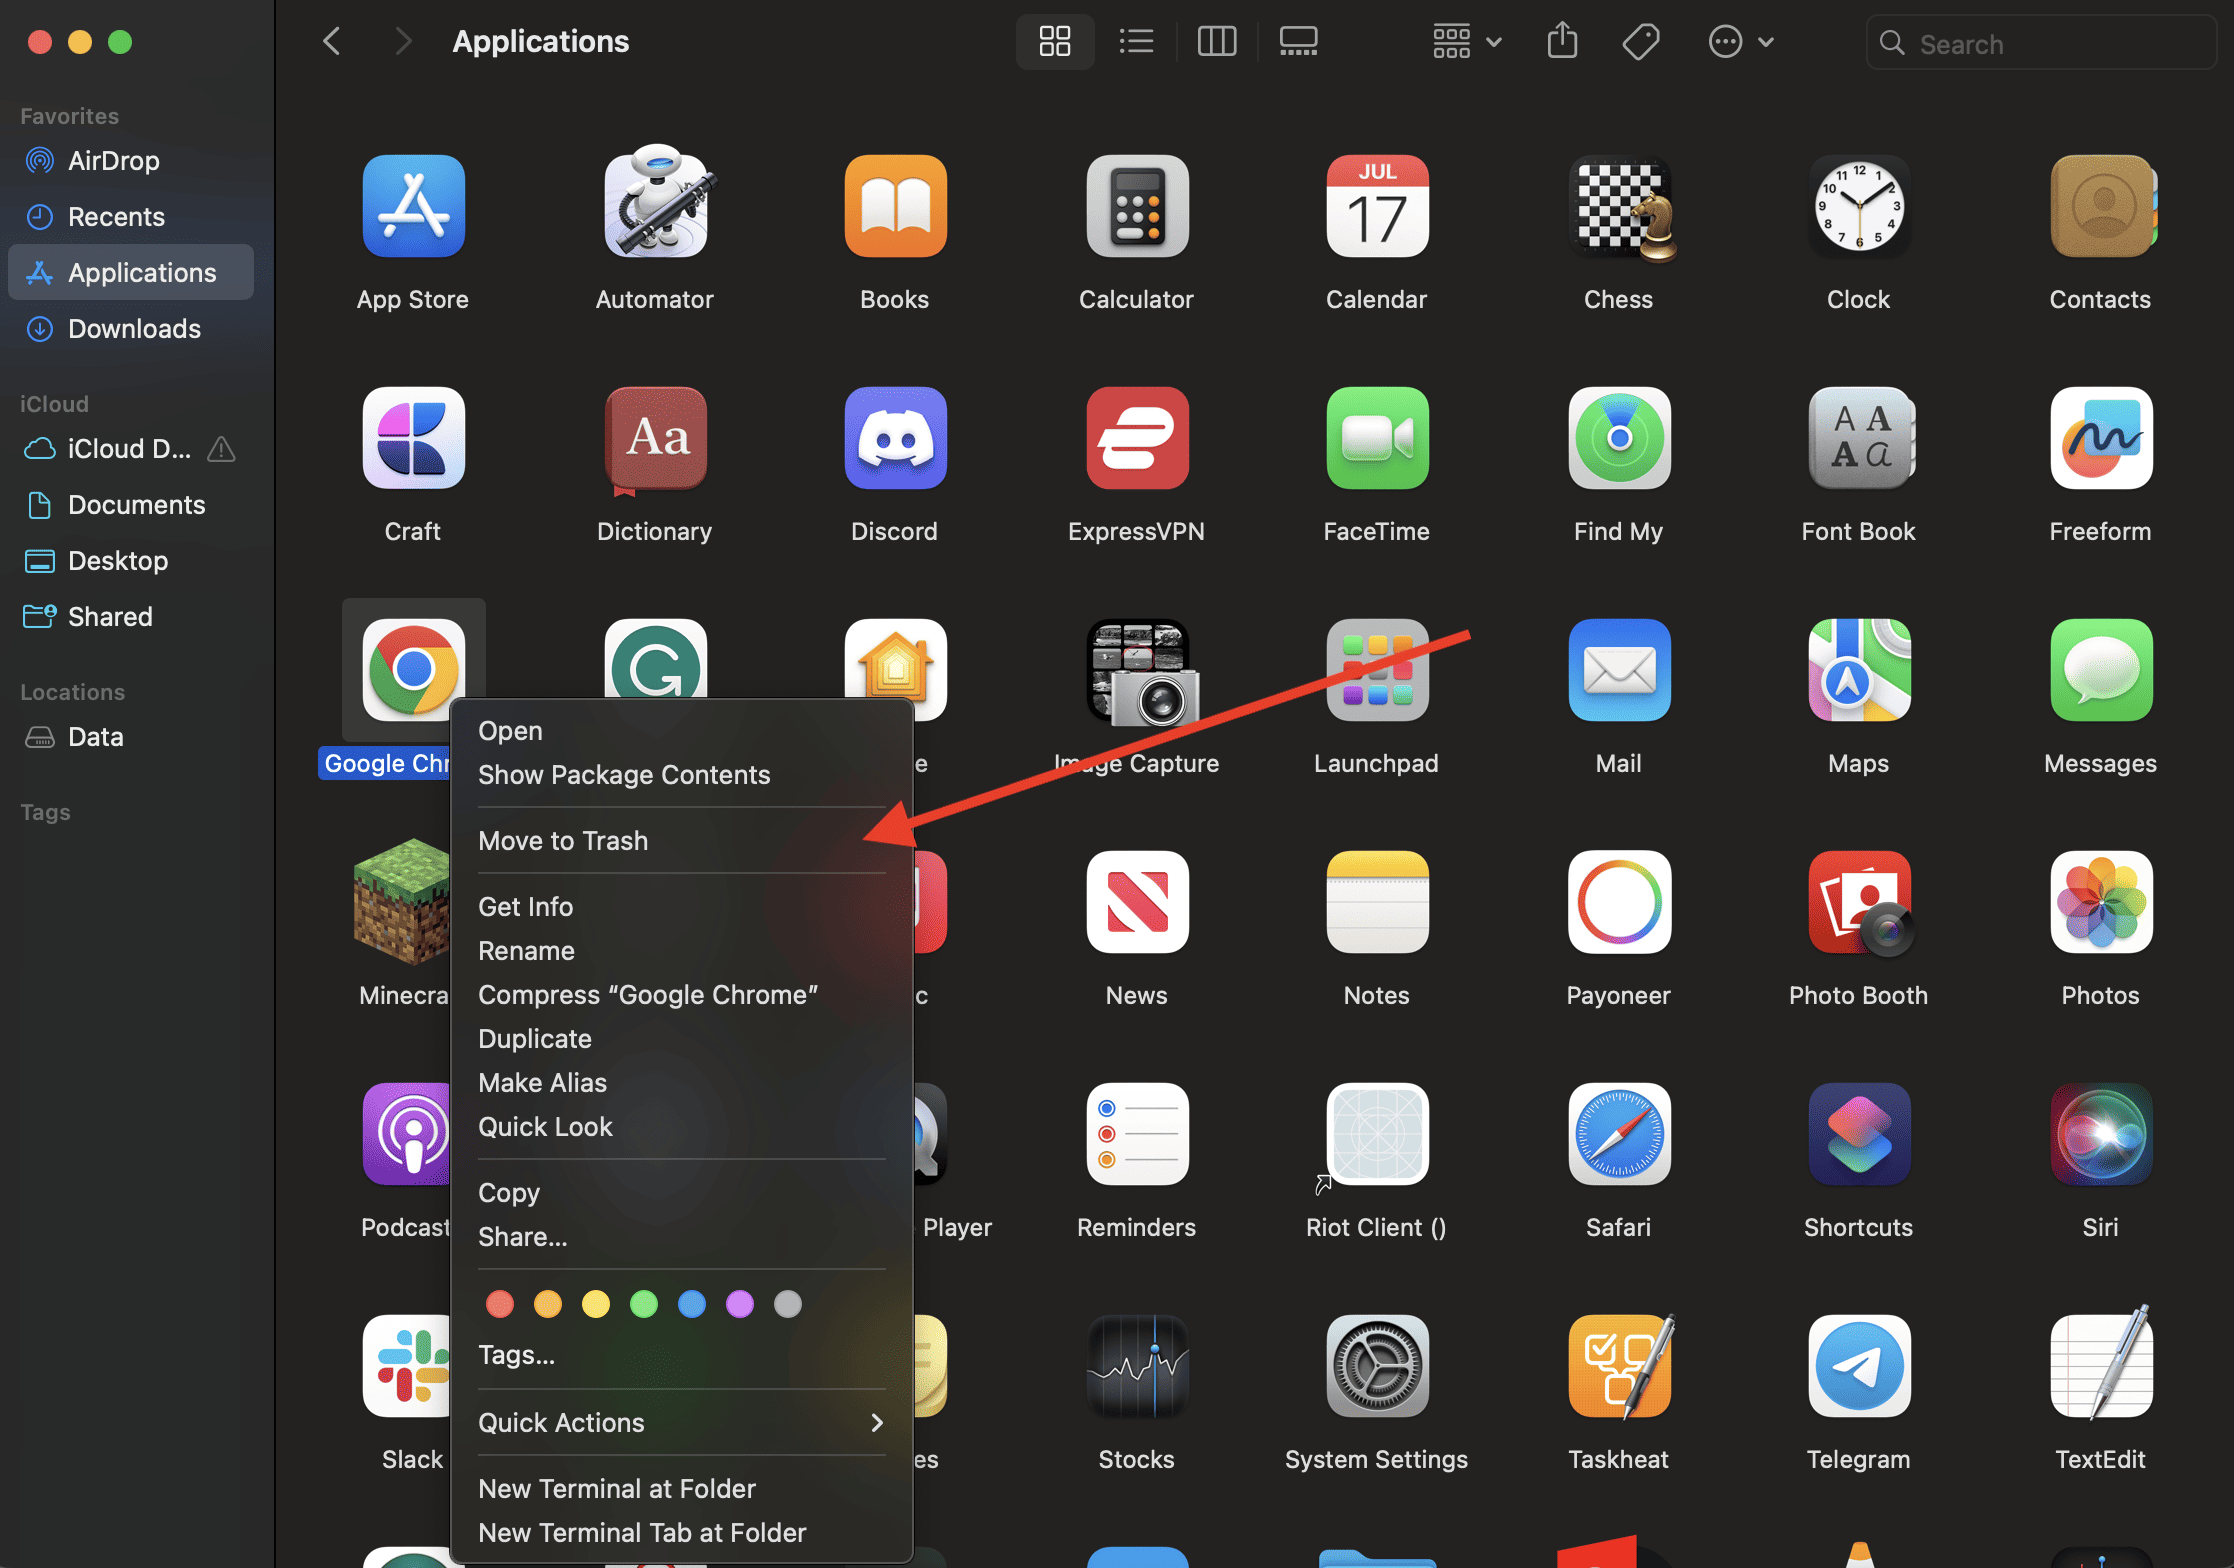Apply the blue tag color

pos(691,1304)
